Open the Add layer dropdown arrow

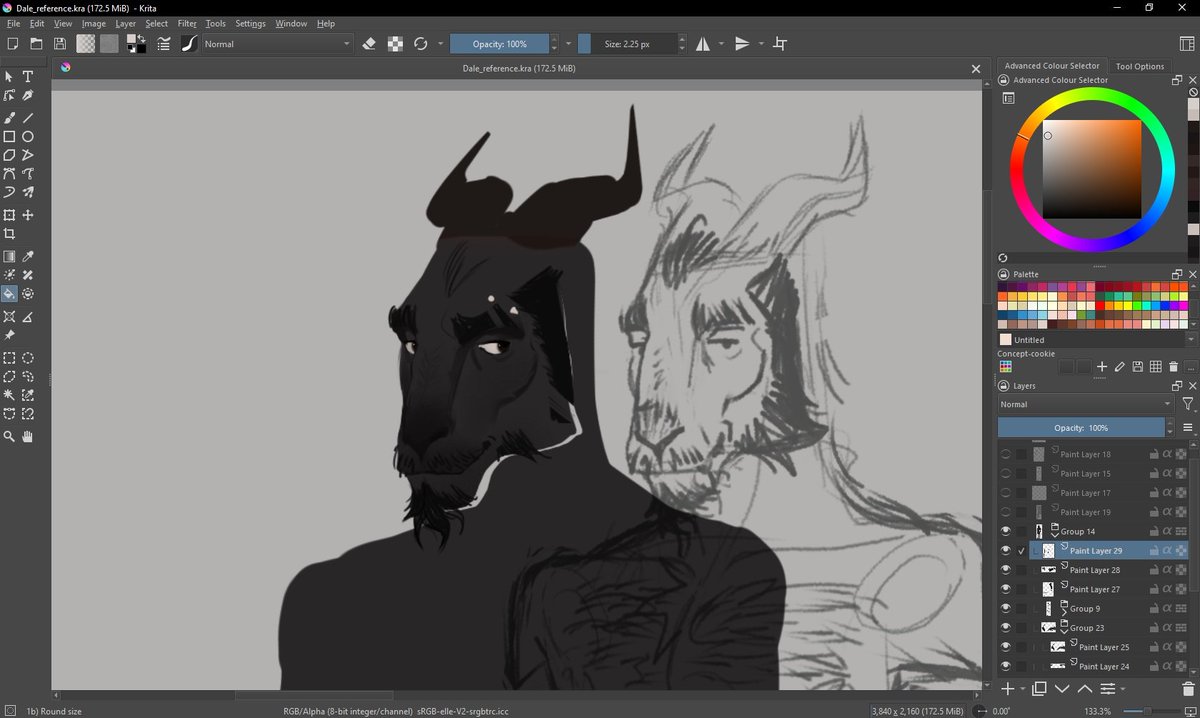tap(1022, 688)
